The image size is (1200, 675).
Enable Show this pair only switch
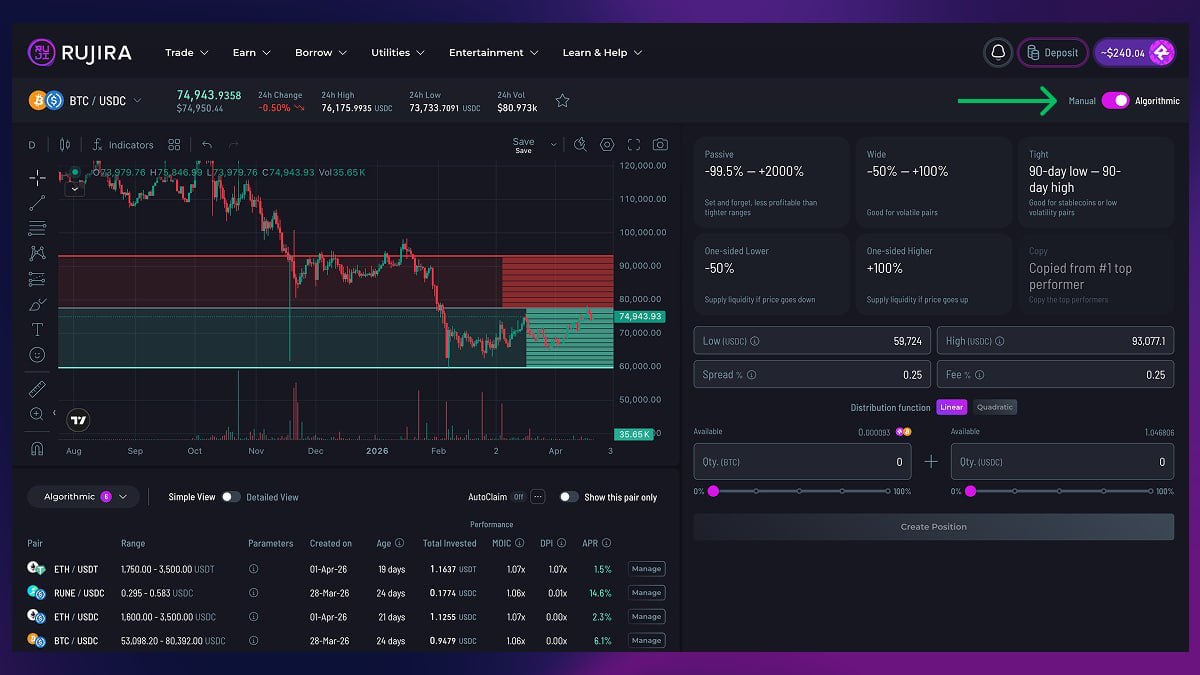point(569,497)
